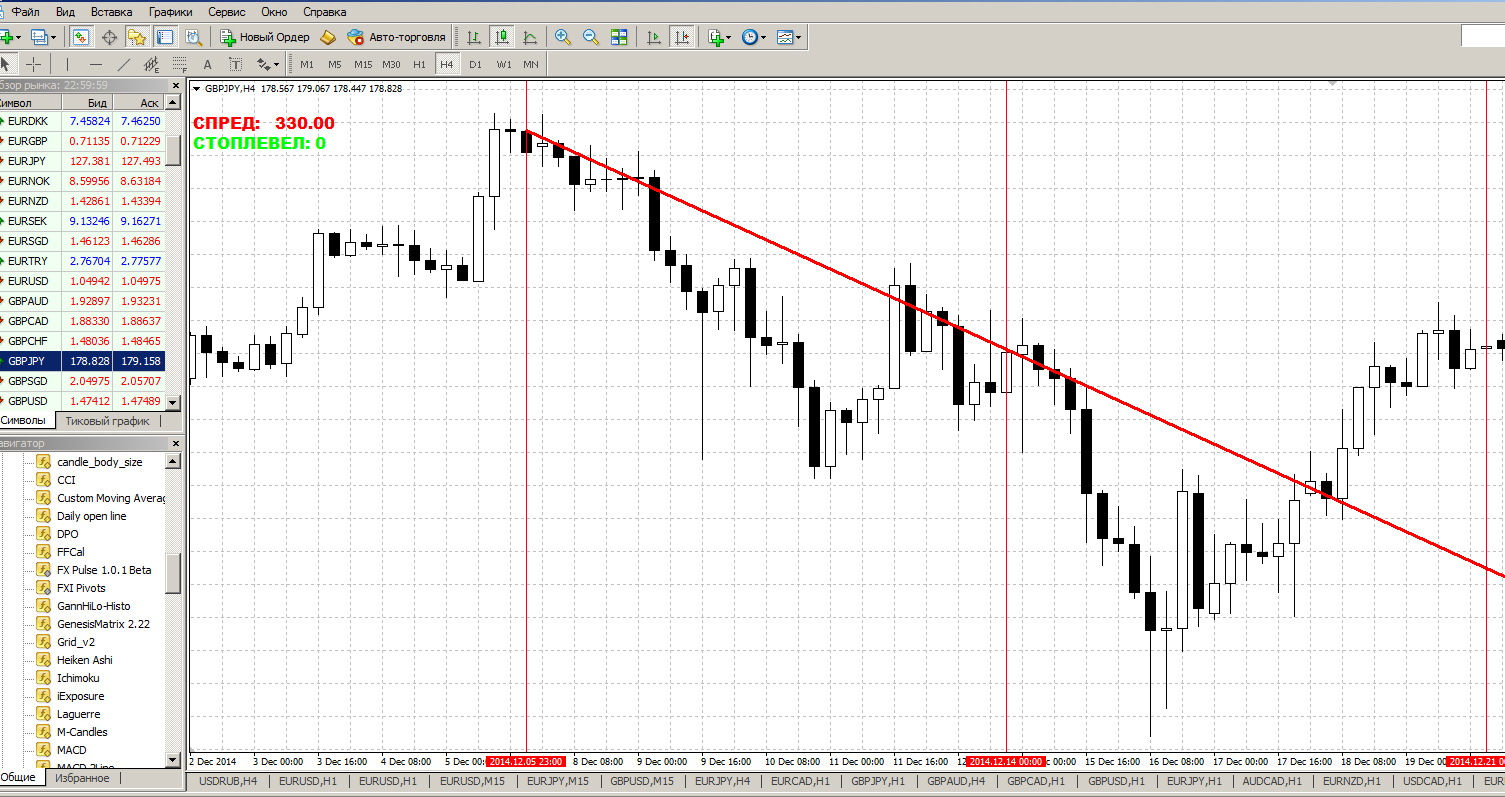This screenshot has width=1505, height=797.
Task: Open the periodicity clock dropdown
Action: [754, 37]
